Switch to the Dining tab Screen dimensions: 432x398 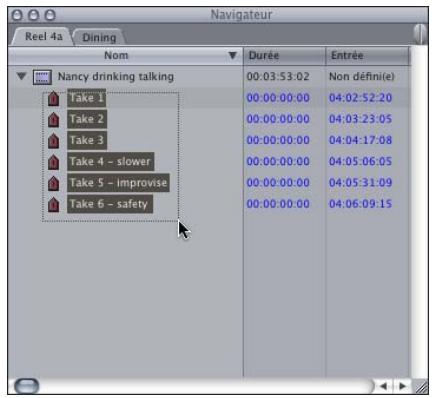tap(99, 37)
